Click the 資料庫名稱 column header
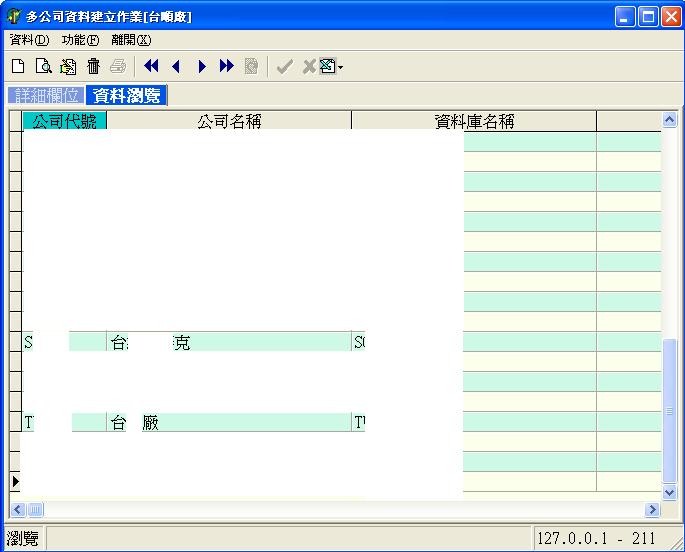The image size is (685, 552). click(x=474, y=121)
